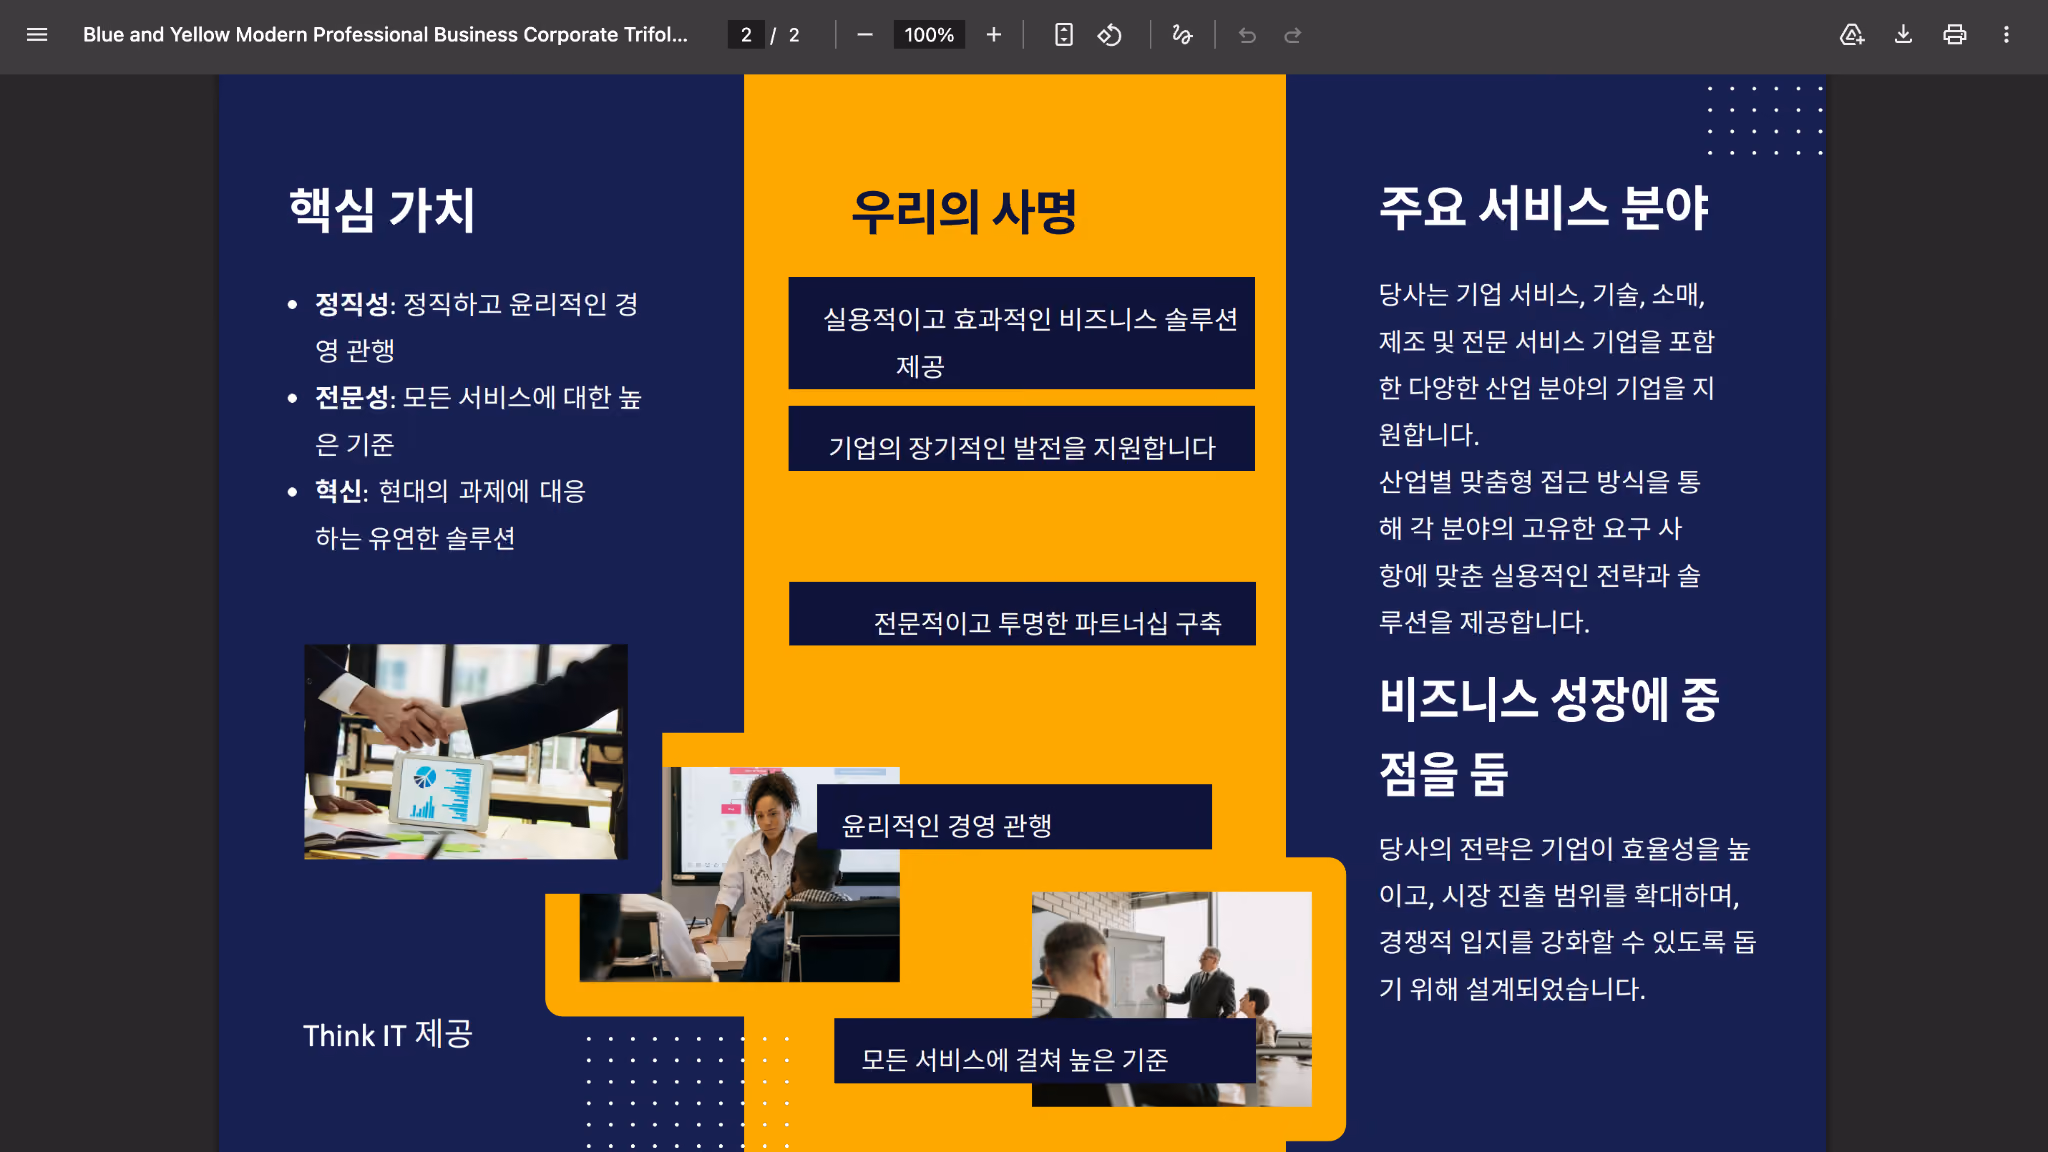Click the '주요 서비스 분야' heading

point(1544,208)
